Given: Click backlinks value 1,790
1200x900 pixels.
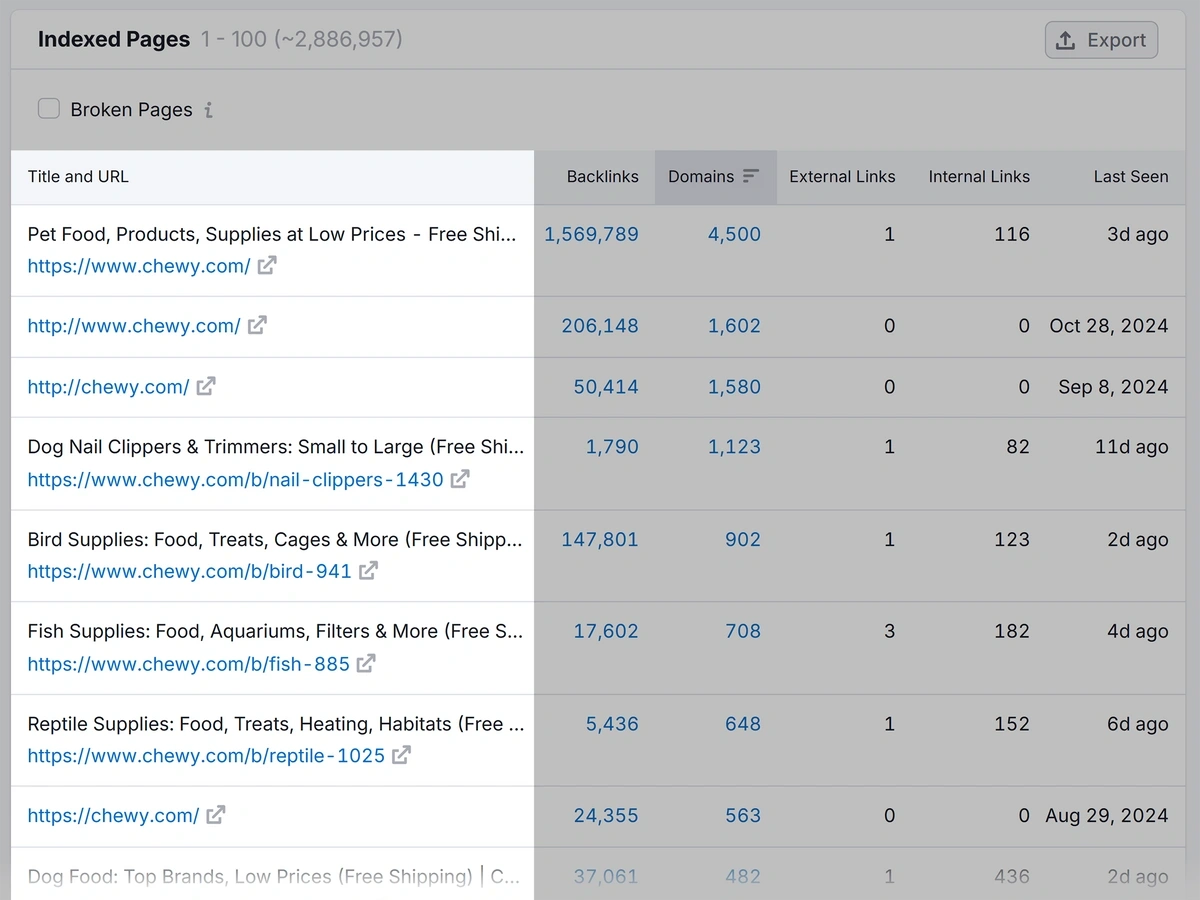Looking at the screenshot, I should click(612, 447).
